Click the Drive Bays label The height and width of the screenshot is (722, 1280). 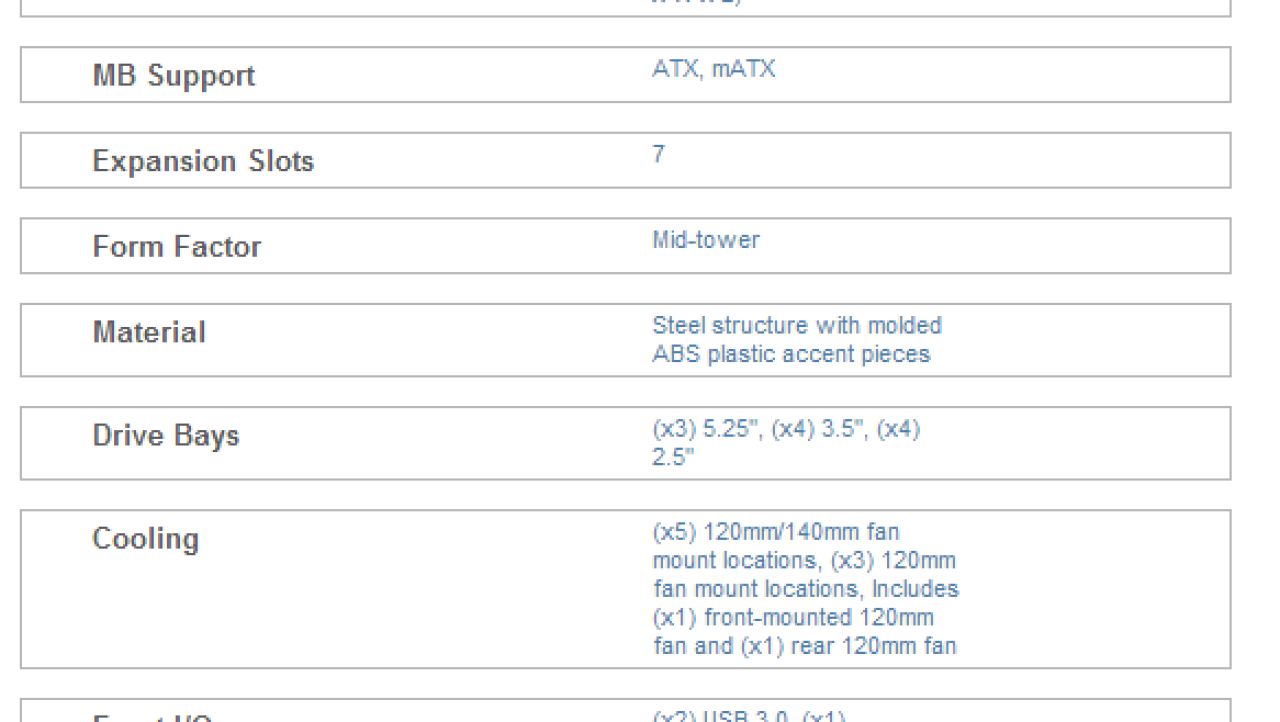[166, 435]
